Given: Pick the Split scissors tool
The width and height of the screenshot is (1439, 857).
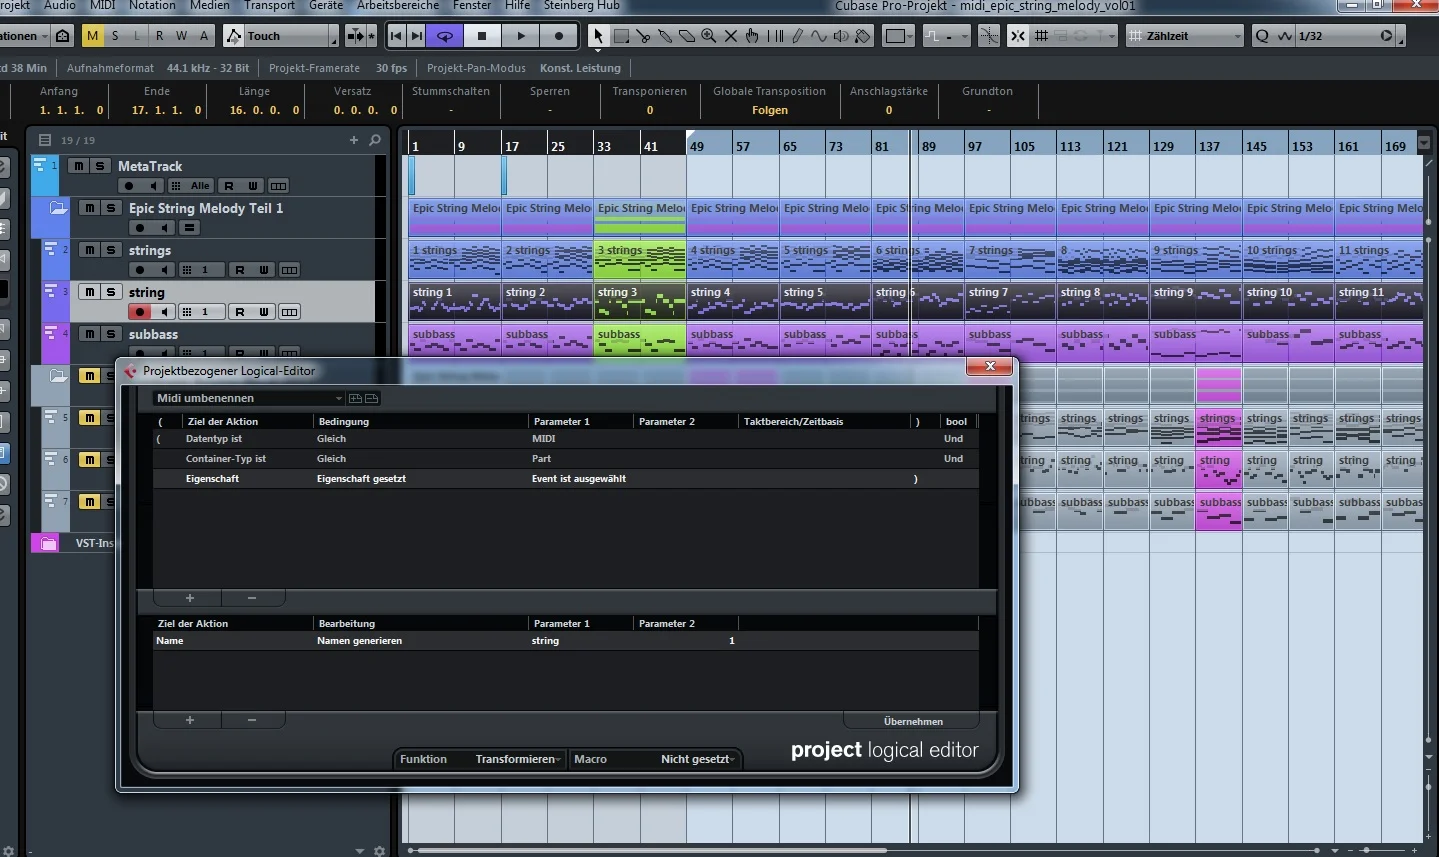Looking at the screenshot, I should (x=643, y=36).
